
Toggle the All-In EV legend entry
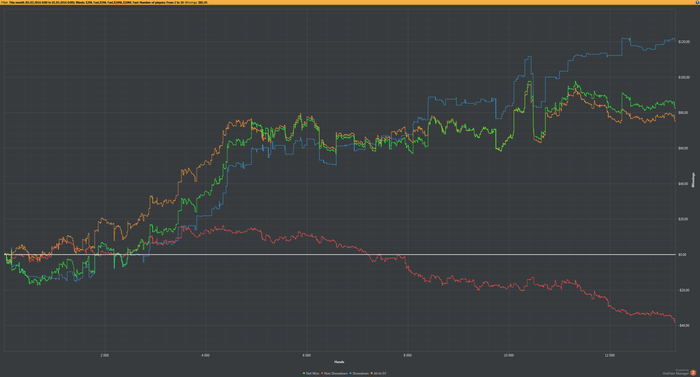[x=379, y=373]
